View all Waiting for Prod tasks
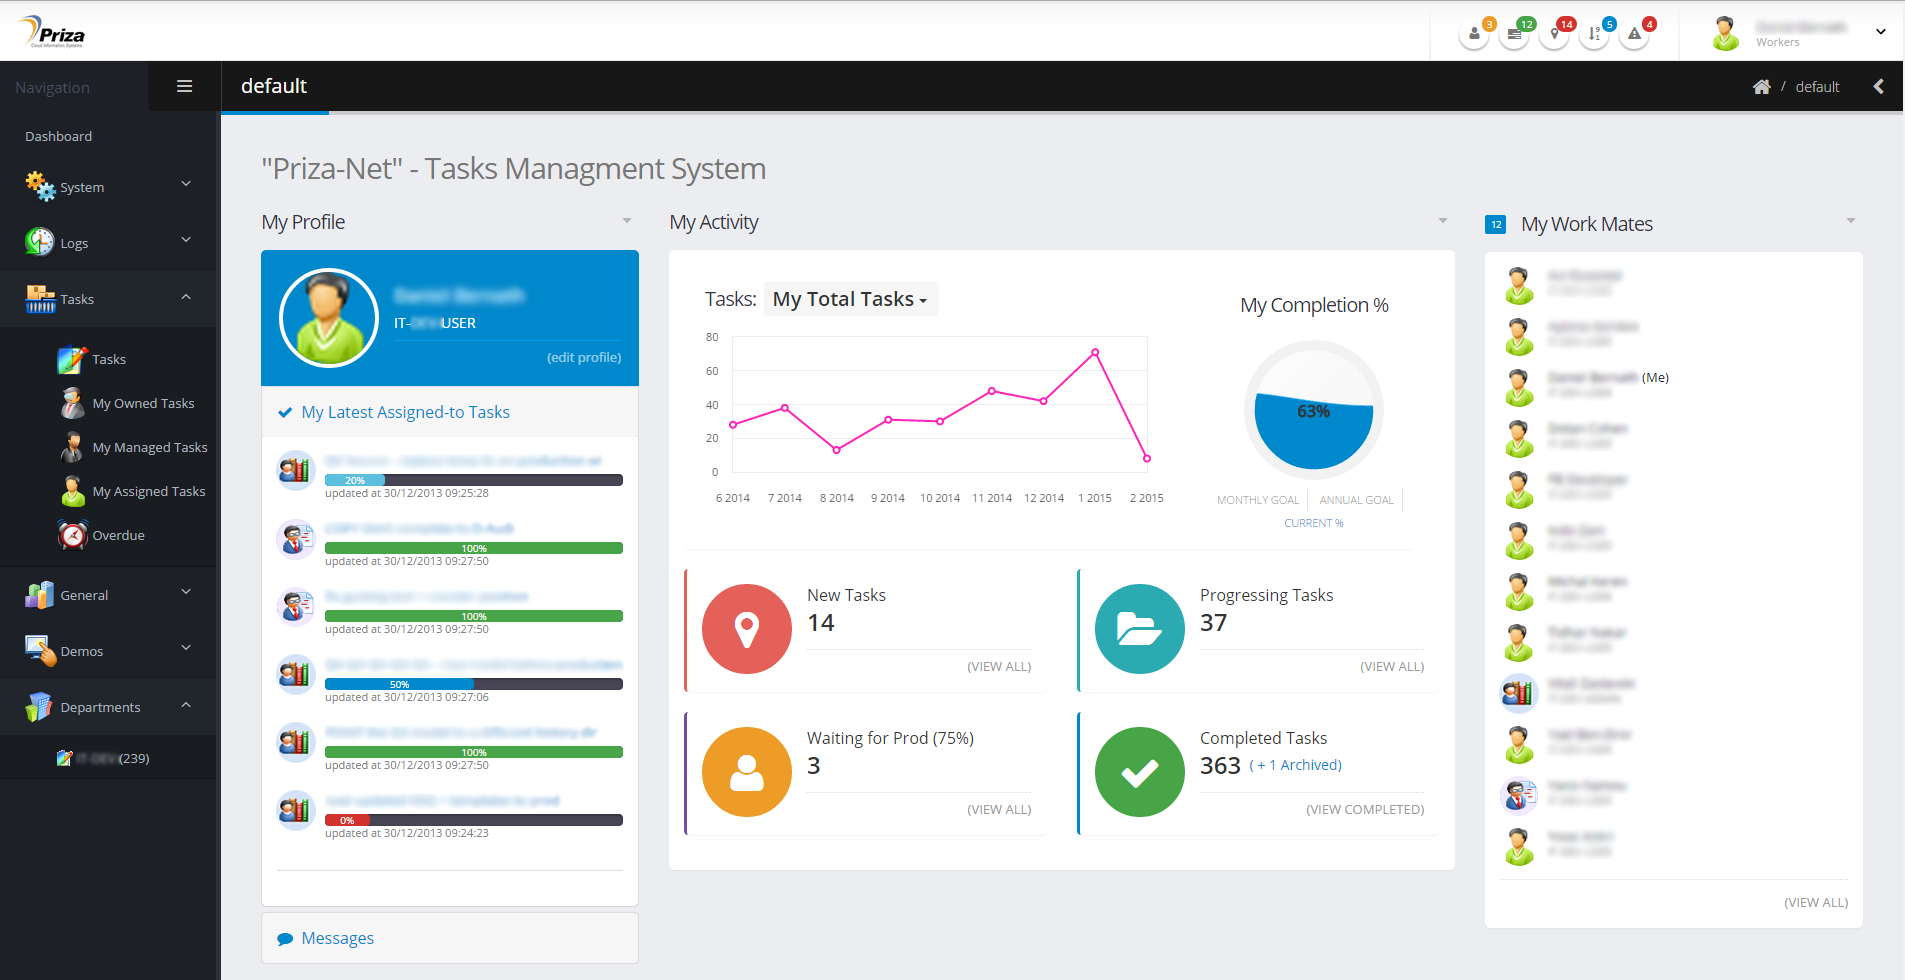 point(999,809)
